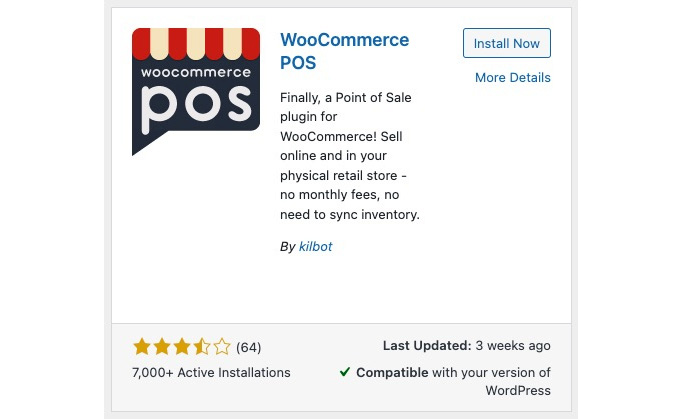Click the WooCommerce POS plugin logo thumbnail

pos(196,91)
